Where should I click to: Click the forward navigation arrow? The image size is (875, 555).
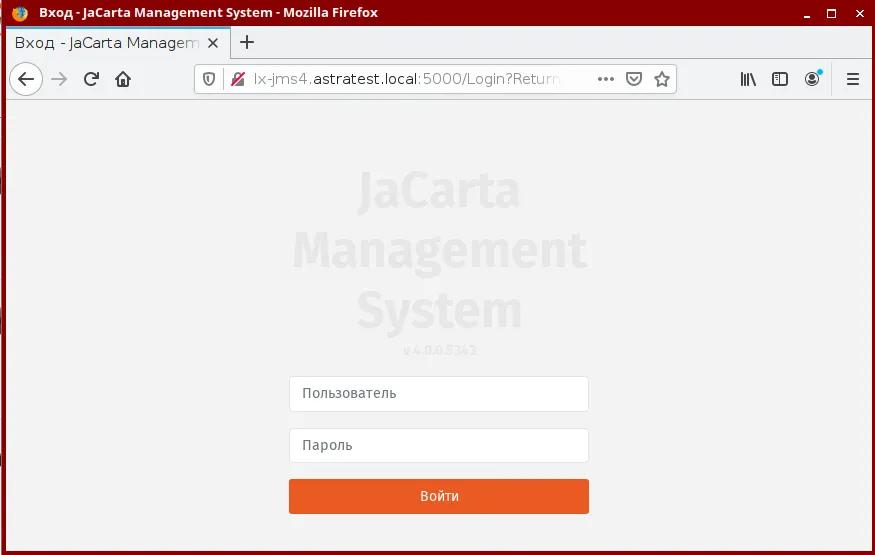tap(59, 79)
